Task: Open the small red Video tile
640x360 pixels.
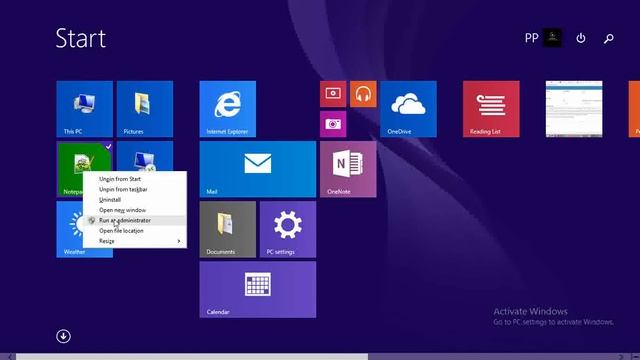Action: click(333, 94)
